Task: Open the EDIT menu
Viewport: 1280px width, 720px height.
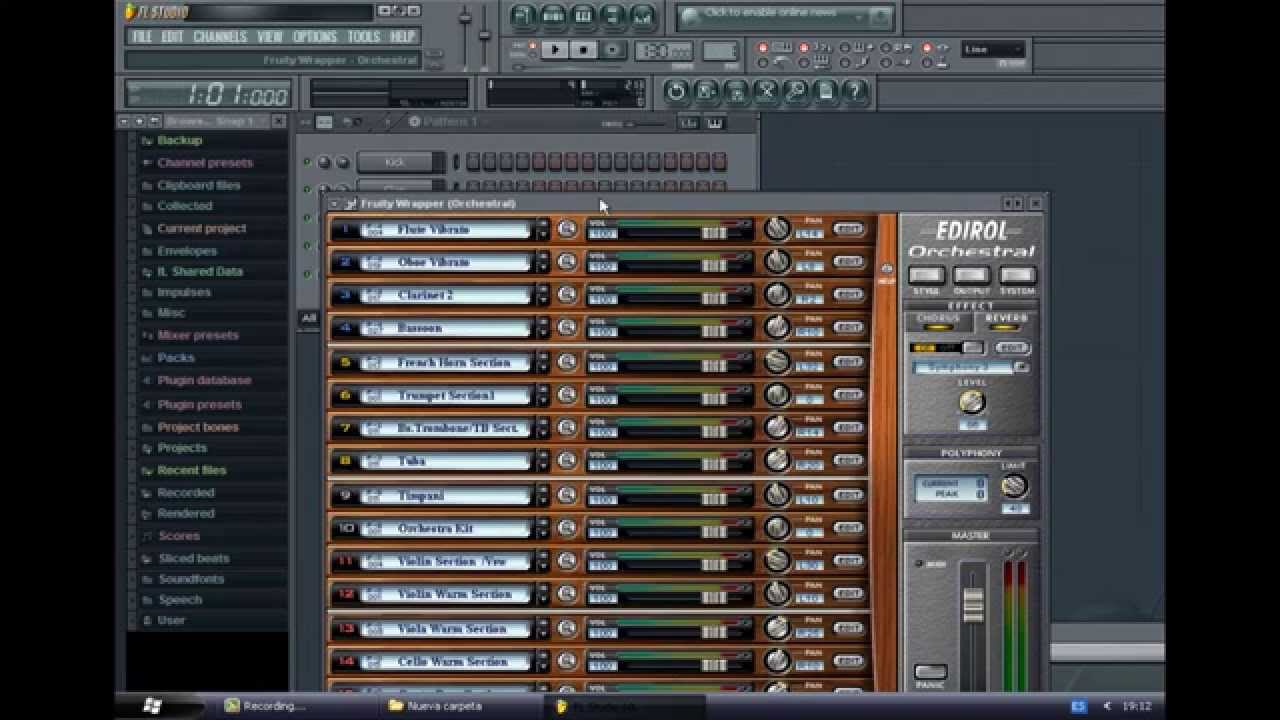Action: click(173, 37)
